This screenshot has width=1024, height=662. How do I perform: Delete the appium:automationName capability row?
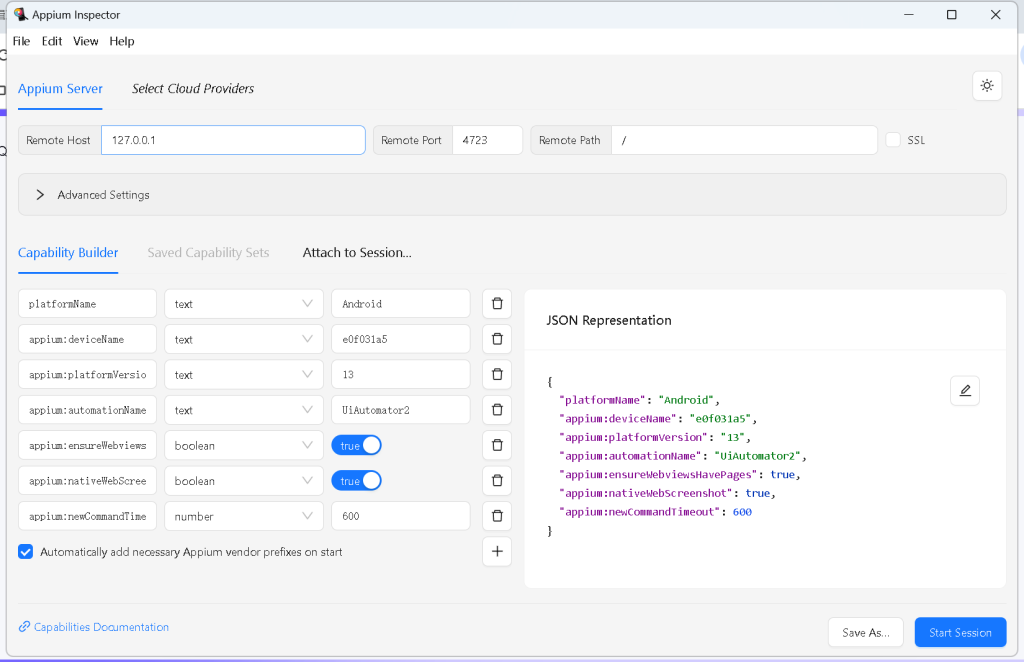pos(497,409)
